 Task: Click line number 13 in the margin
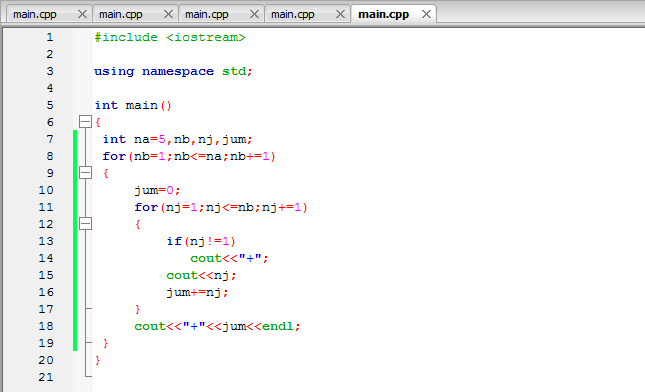pos(46,241)
